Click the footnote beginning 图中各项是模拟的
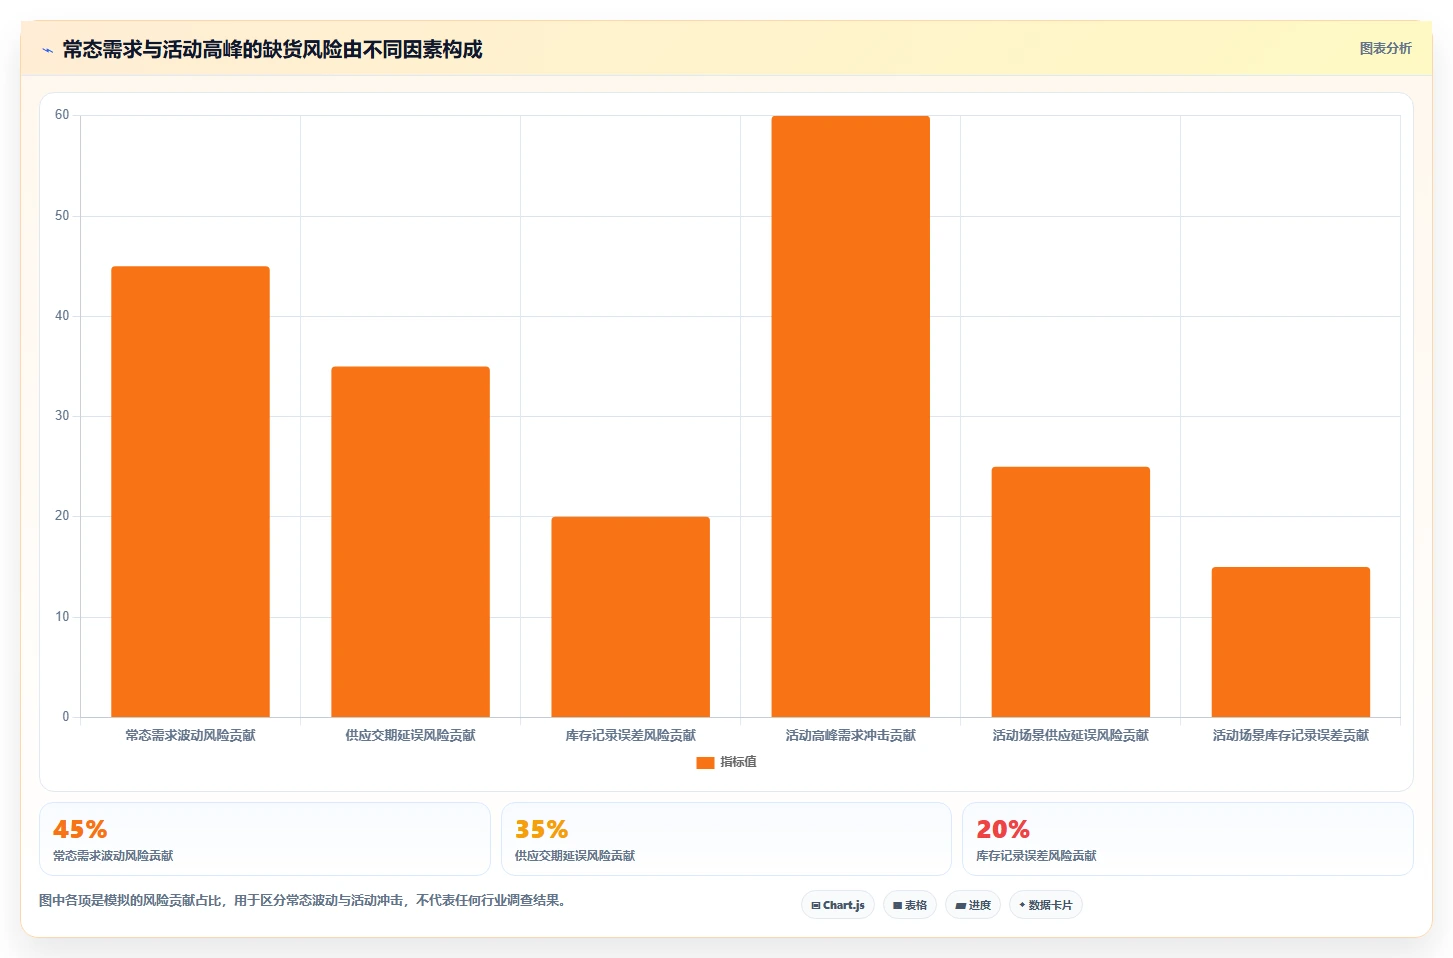This screenshot has width=1453, height=958. point(305,901)
